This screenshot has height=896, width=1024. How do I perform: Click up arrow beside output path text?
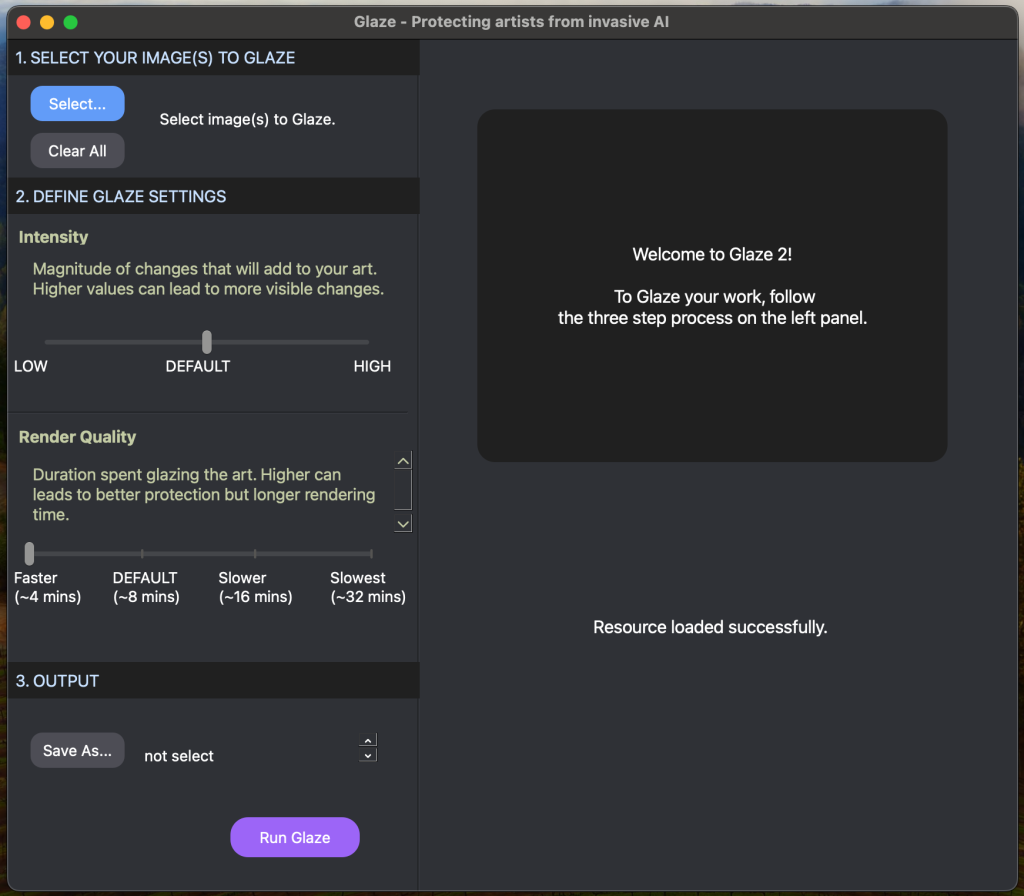[368, 741]
